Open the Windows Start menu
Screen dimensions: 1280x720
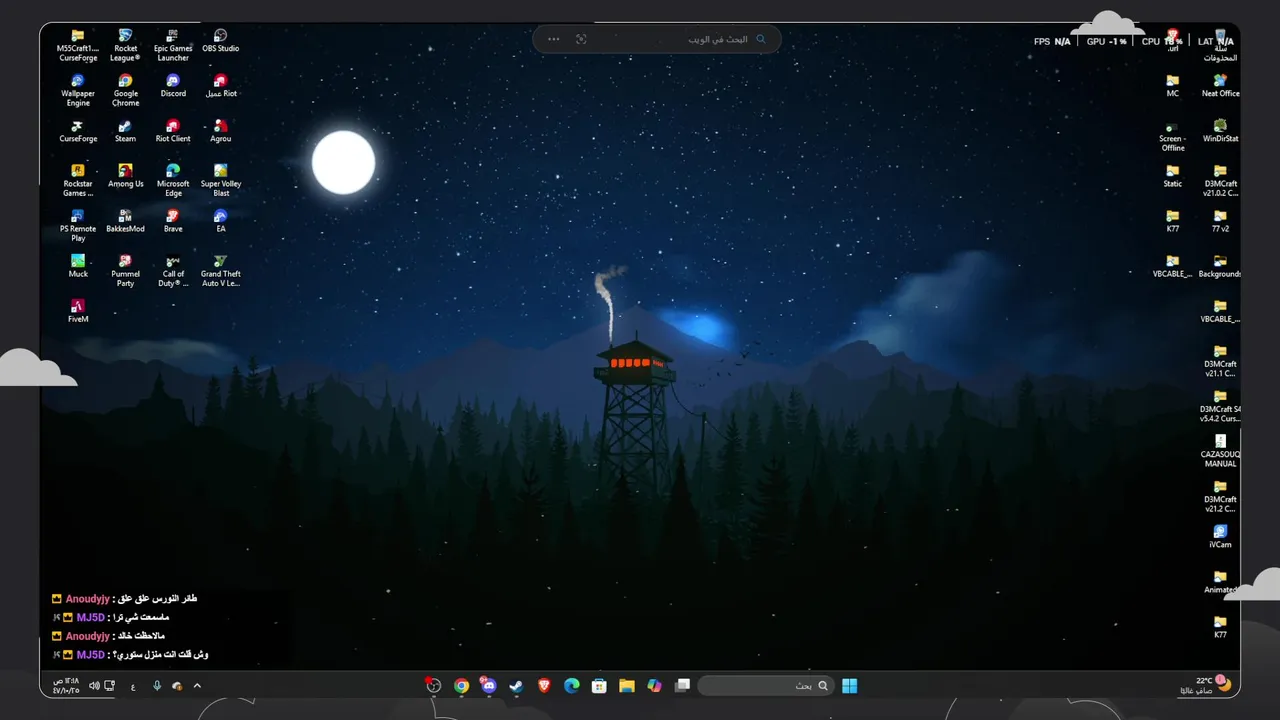point(850,686)
